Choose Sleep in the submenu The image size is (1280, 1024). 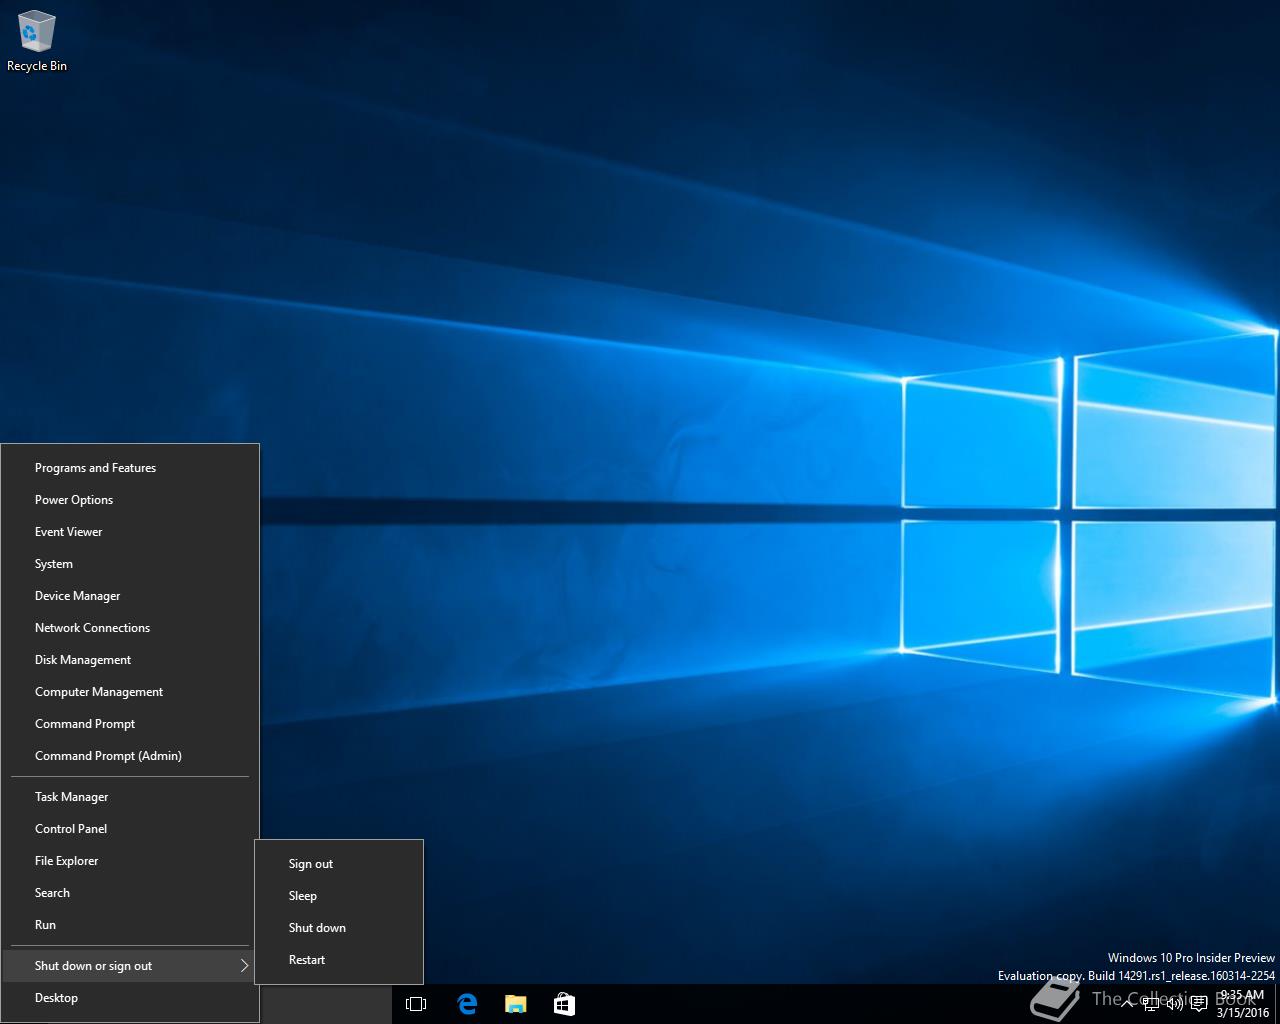[x=339, y=896]
